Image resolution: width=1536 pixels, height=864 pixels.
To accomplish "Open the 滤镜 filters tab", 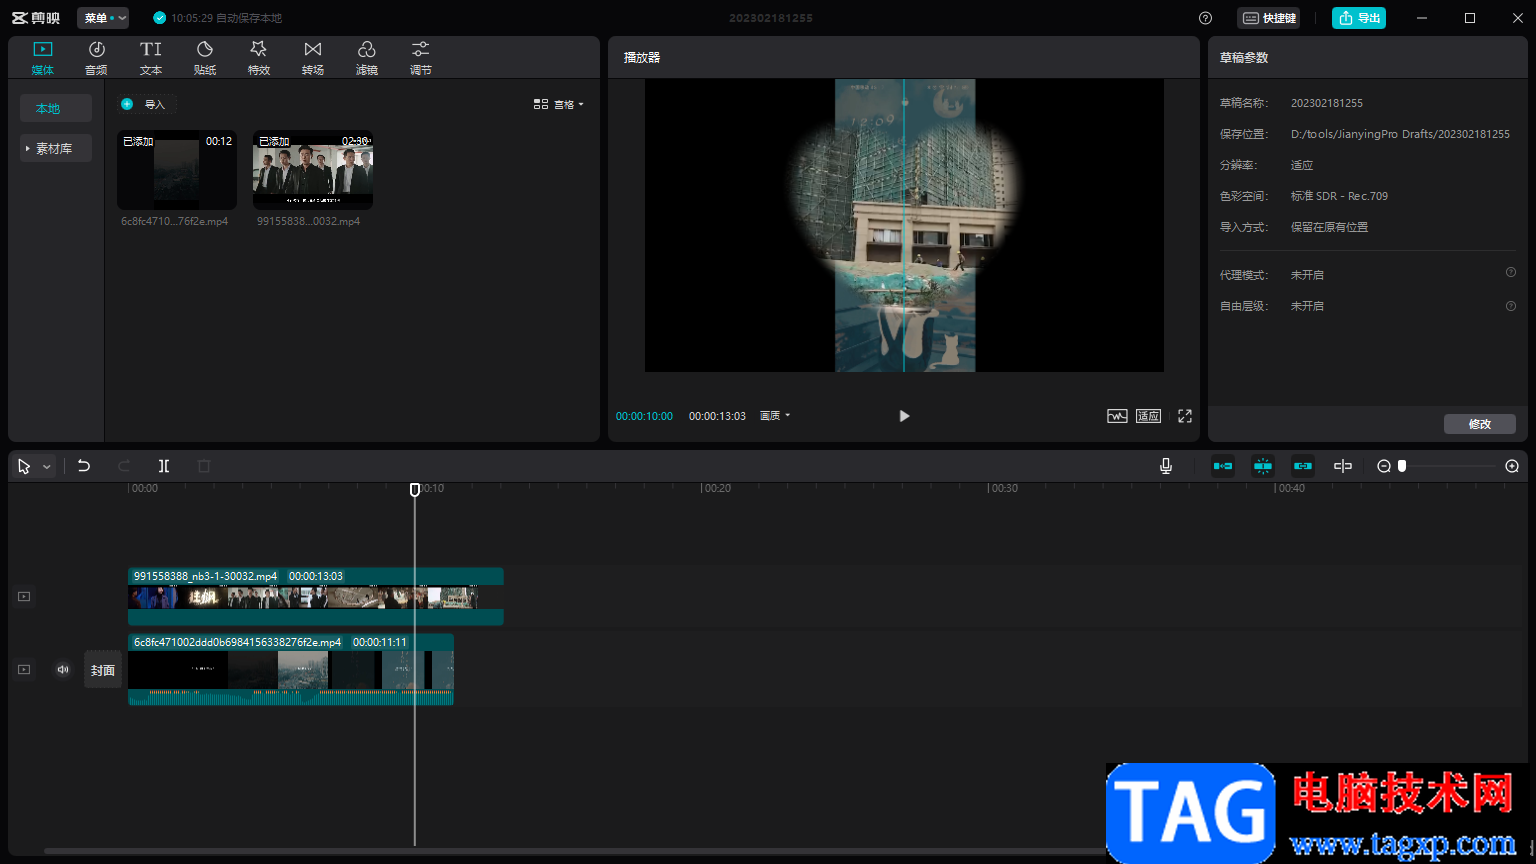I will [367, 58].
